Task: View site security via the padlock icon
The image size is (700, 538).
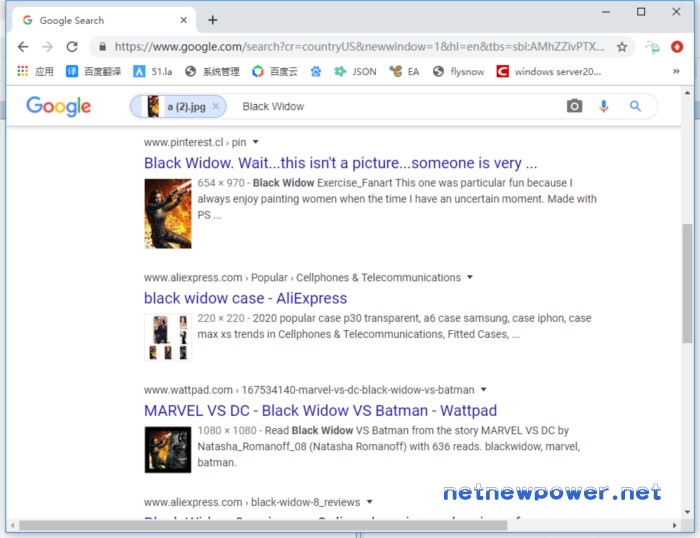Action: coord(103,46)
